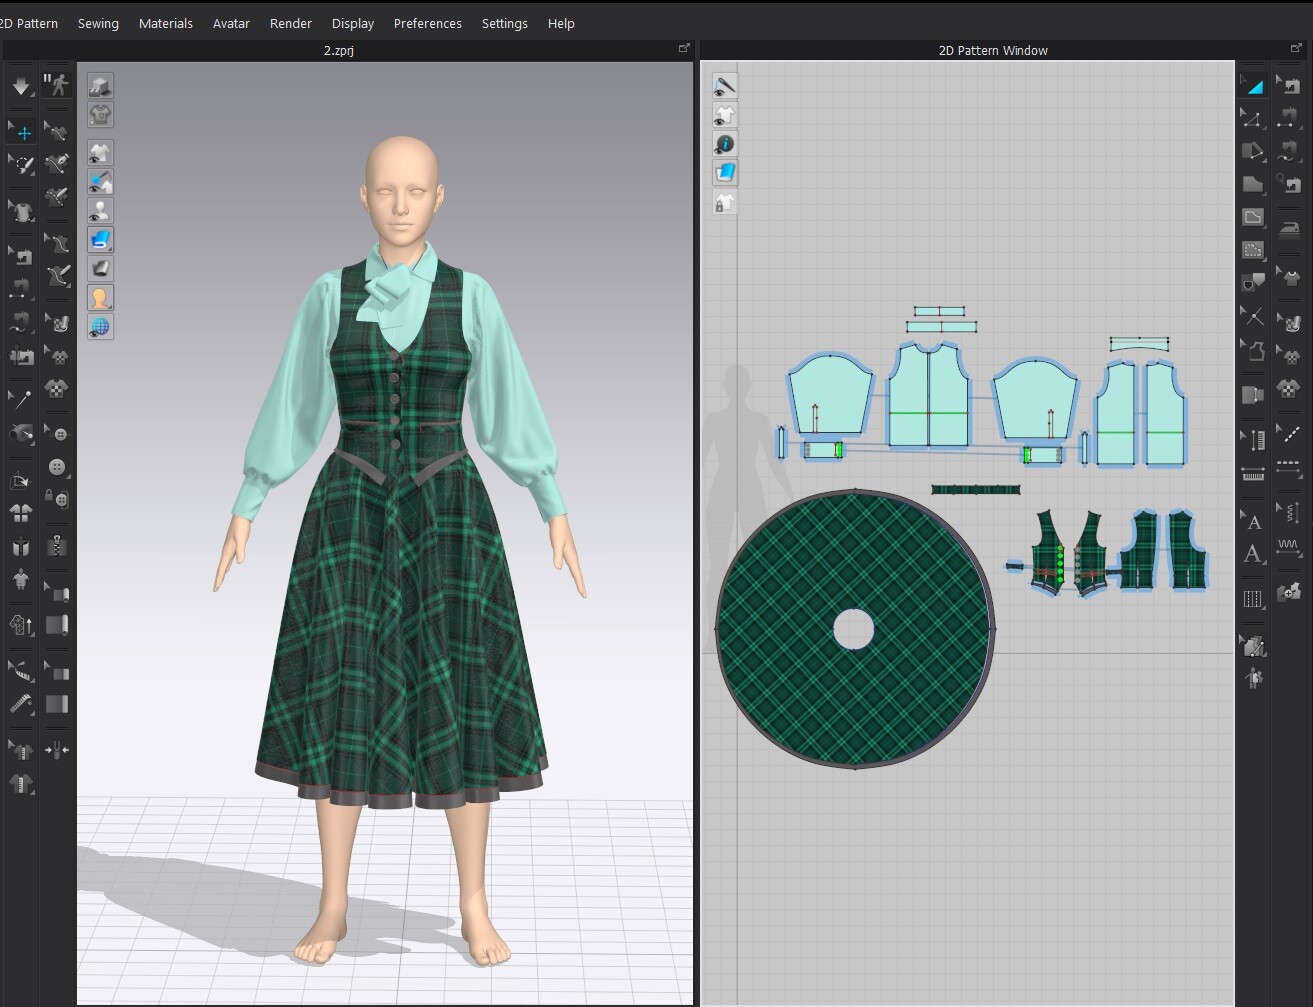
Task: Activate the Simulate tool in the 3D toolbar
Action: tap(20, 85)
